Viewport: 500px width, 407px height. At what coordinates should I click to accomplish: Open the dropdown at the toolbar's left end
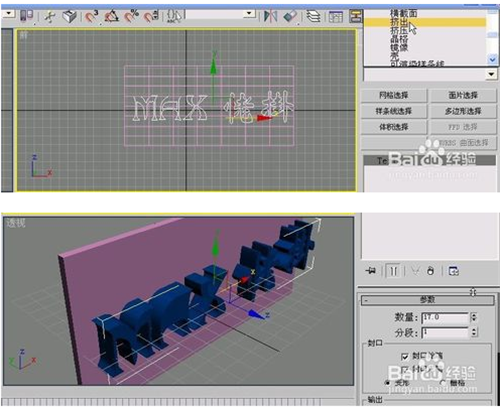tap(9, 14)
